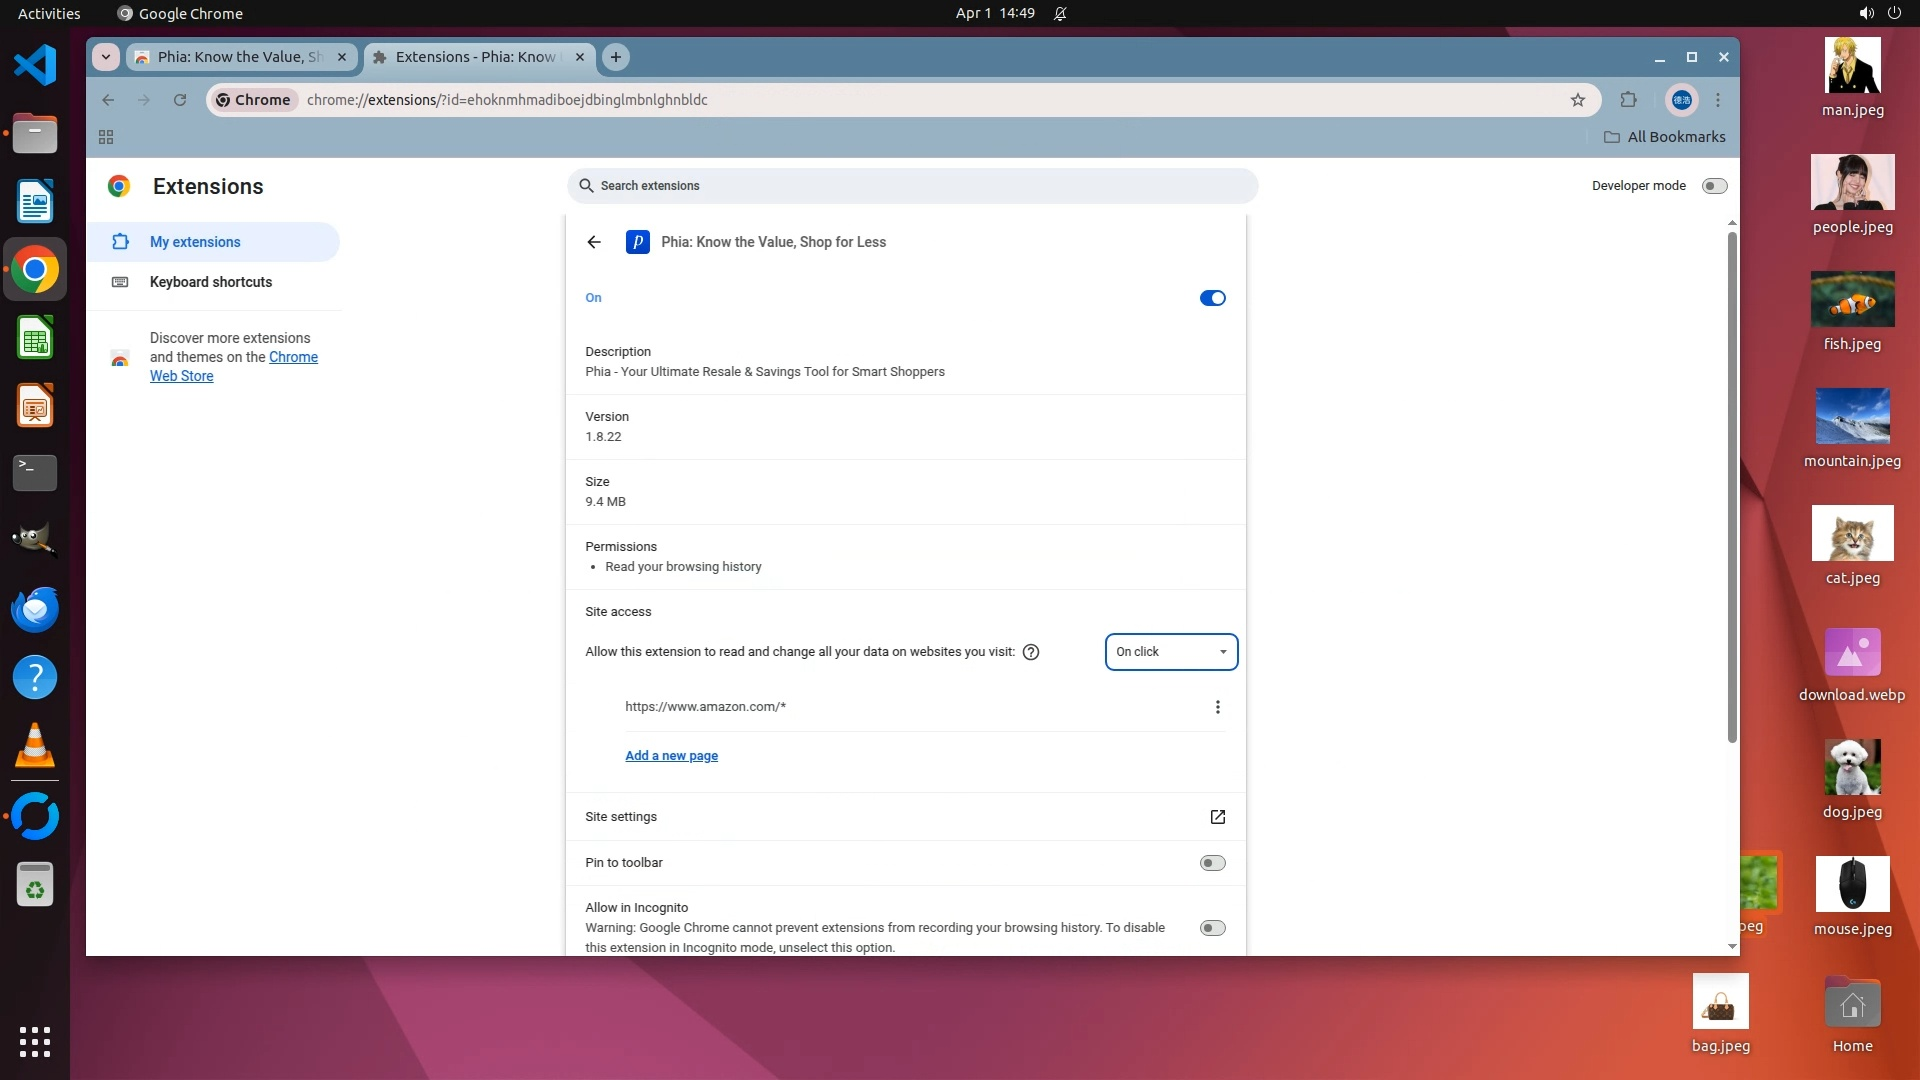Focus the Search extensions field

tap(912, 186)
